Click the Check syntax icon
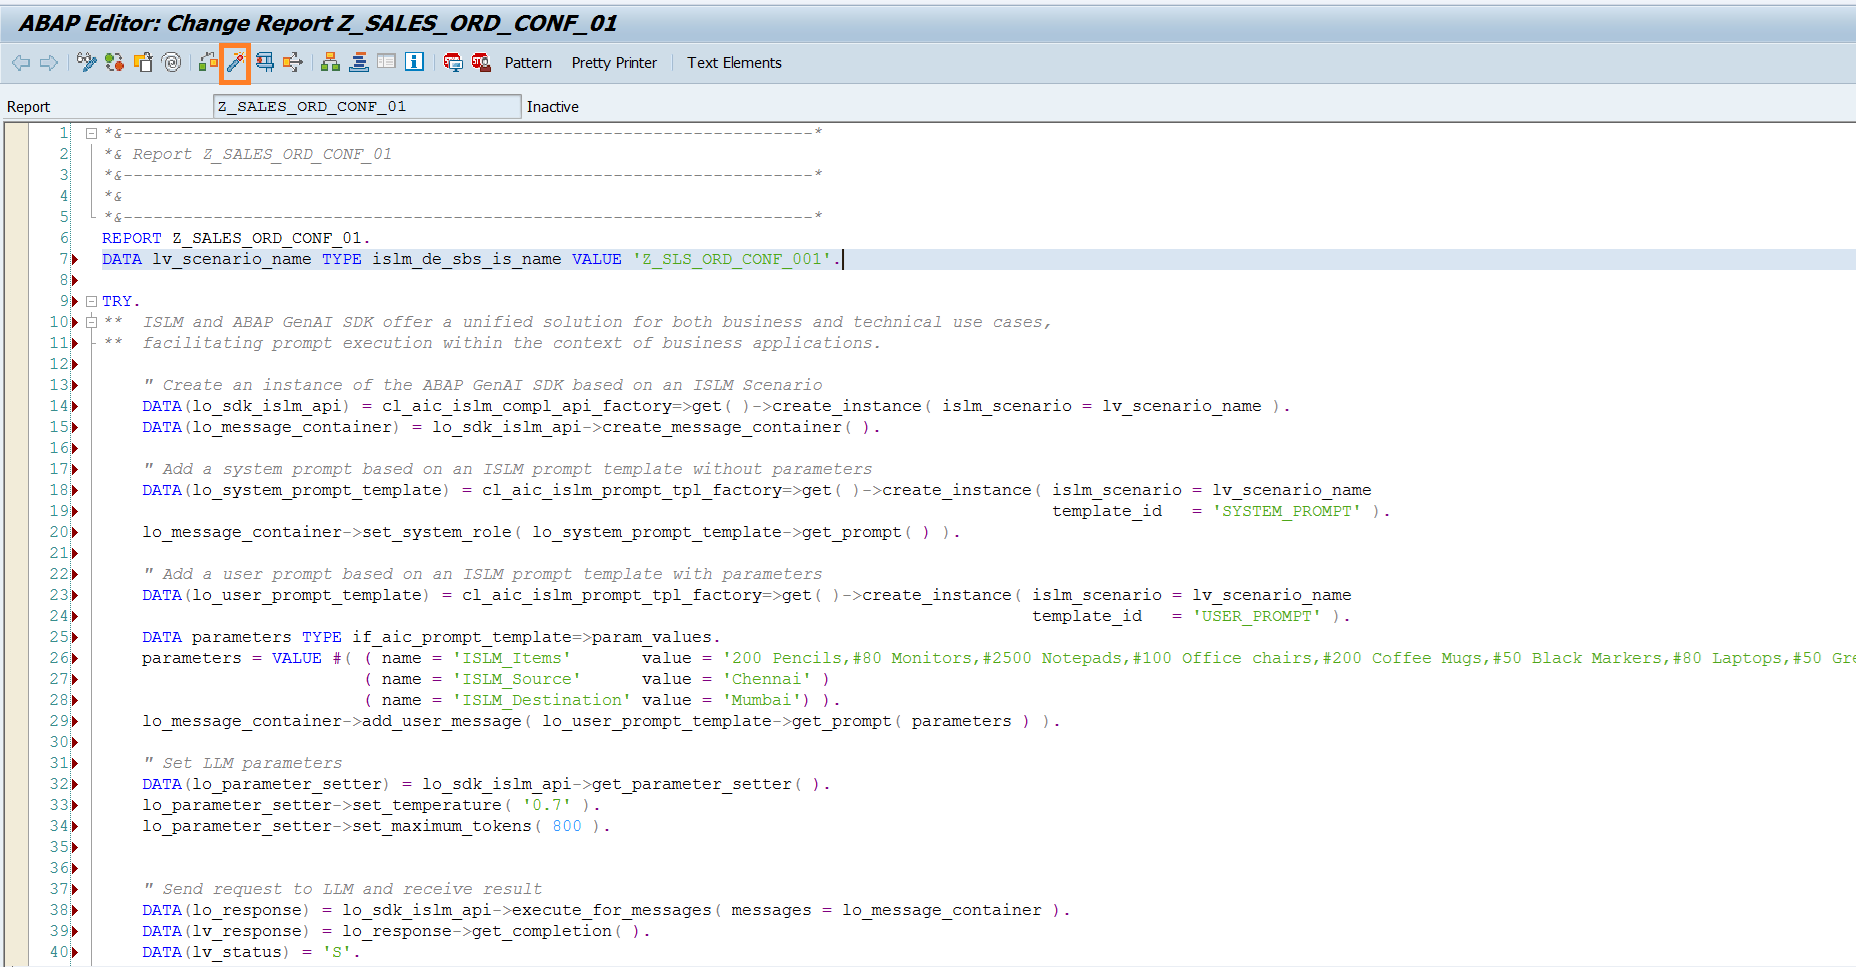The width and height of the screenshot is (1856, 967). click(x=208, y=63)
